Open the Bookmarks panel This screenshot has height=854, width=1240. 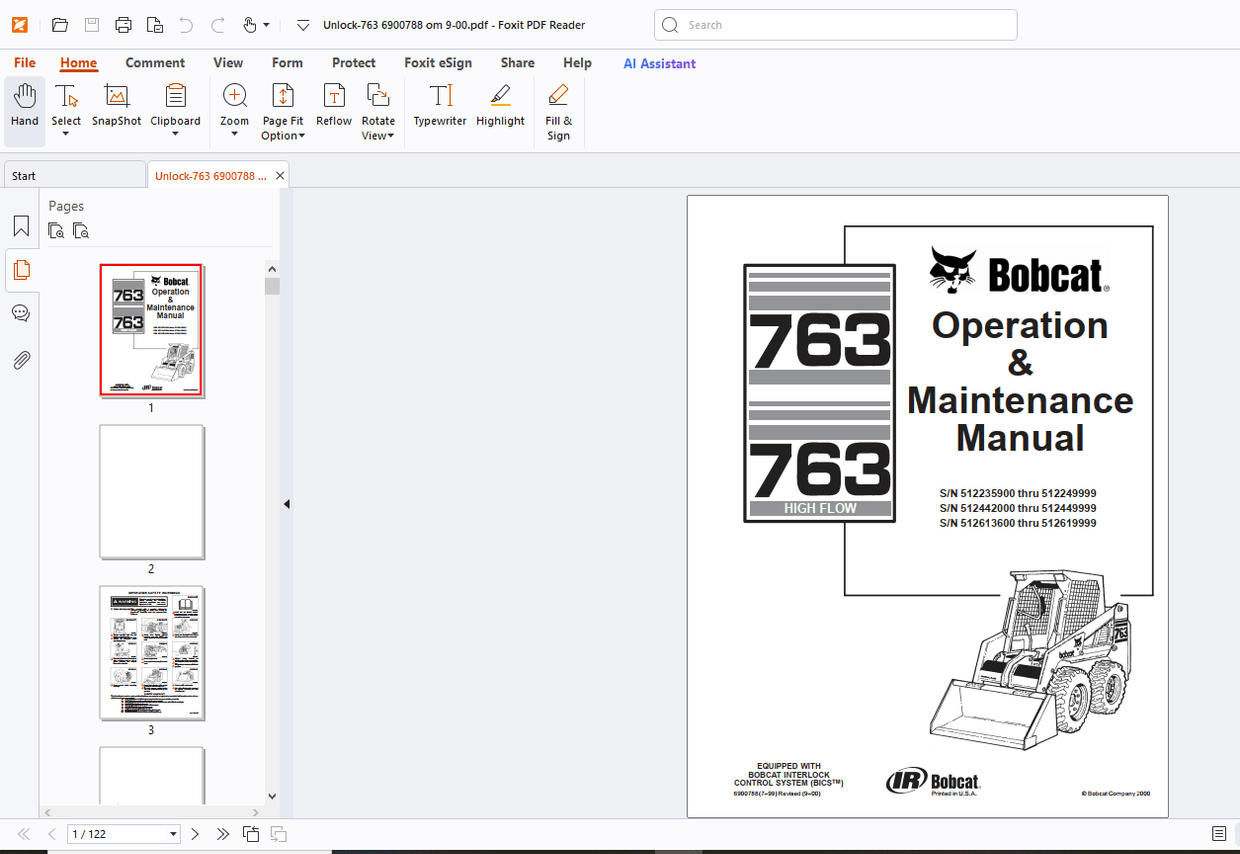[21, 225]
